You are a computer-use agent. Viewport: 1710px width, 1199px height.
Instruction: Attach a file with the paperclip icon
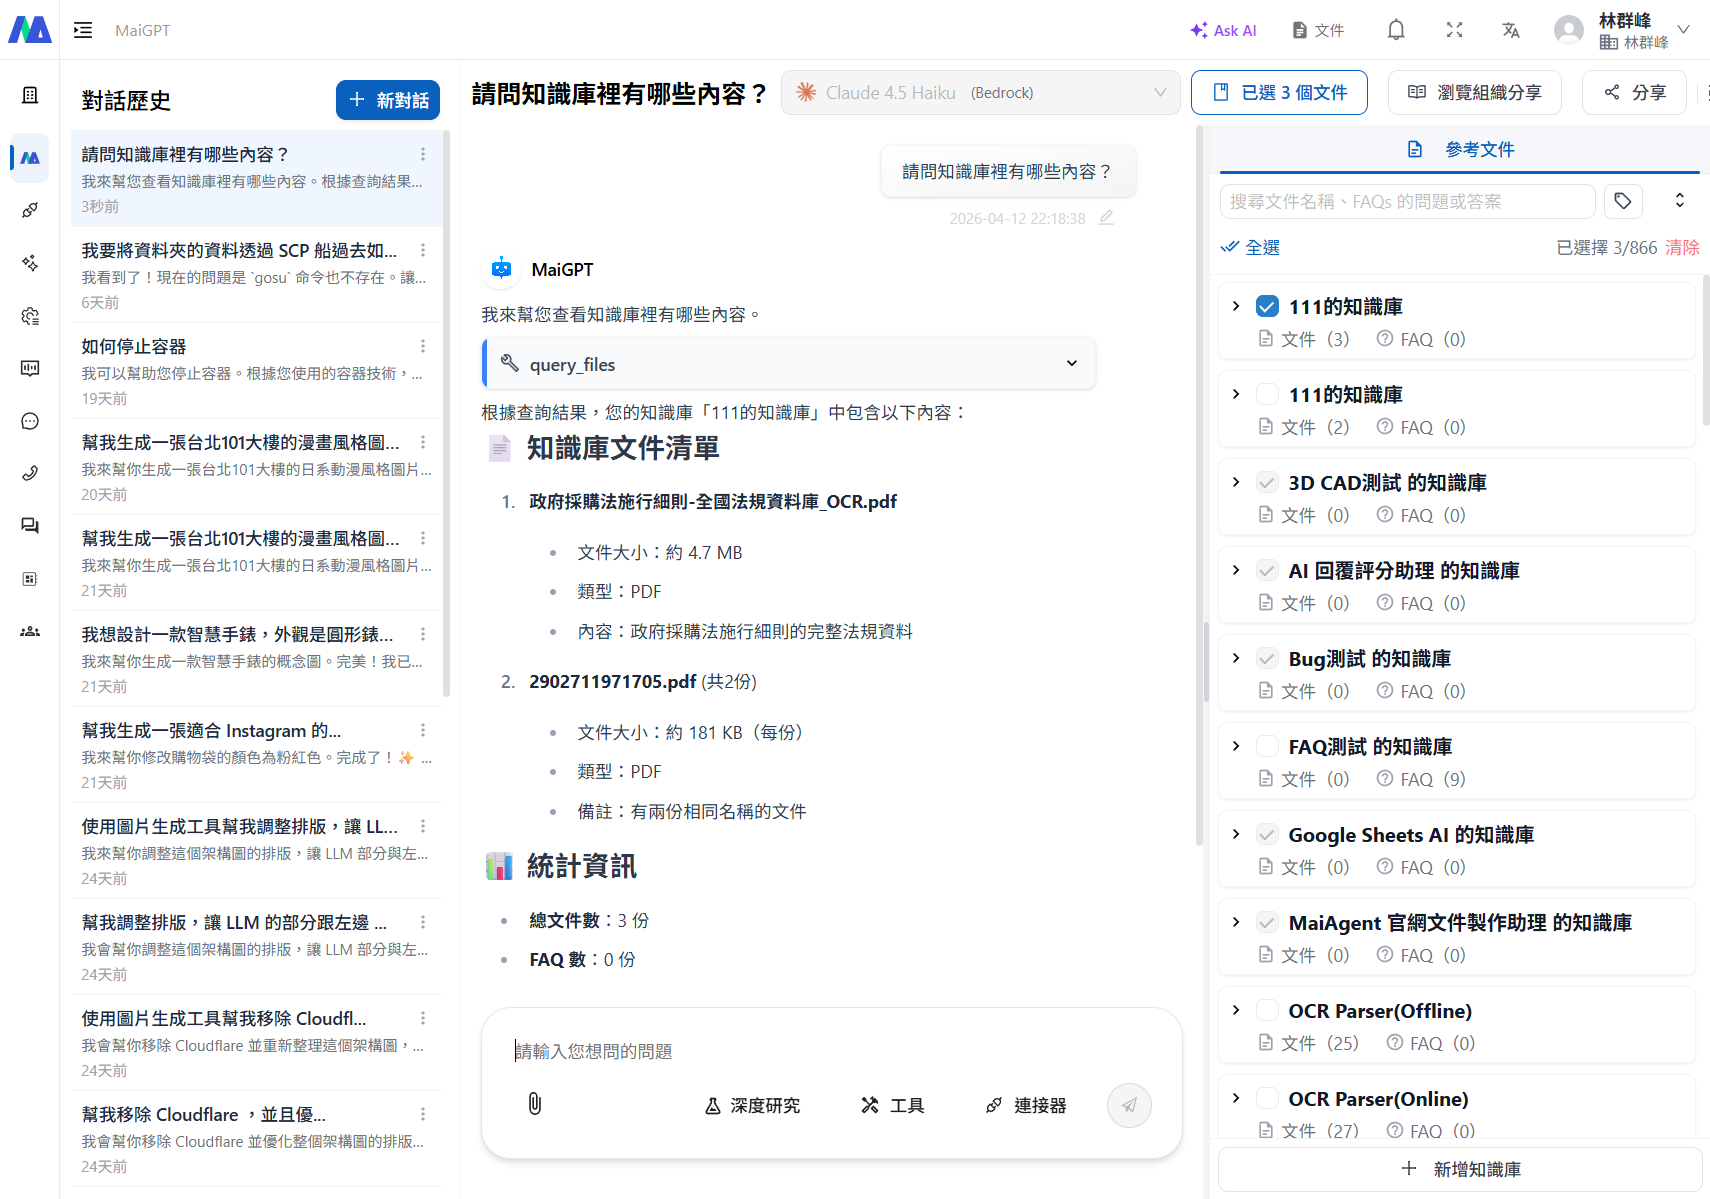point(534,1105)
